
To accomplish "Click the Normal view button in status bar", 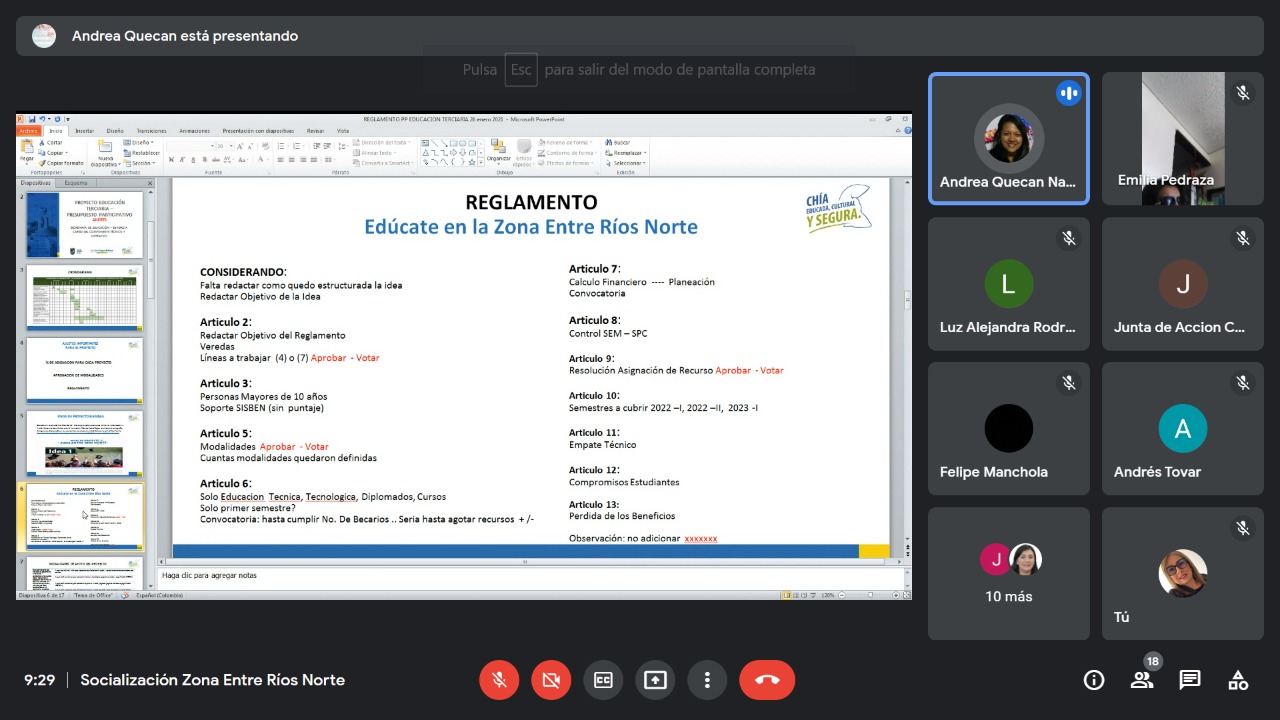I will coord(786,595).
